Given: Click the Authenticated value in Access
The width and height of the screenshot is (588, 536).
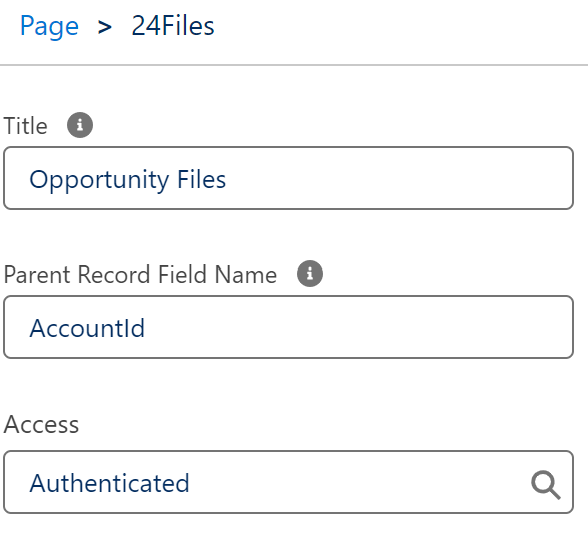Looking at the screenshot, I should (110, 483).
